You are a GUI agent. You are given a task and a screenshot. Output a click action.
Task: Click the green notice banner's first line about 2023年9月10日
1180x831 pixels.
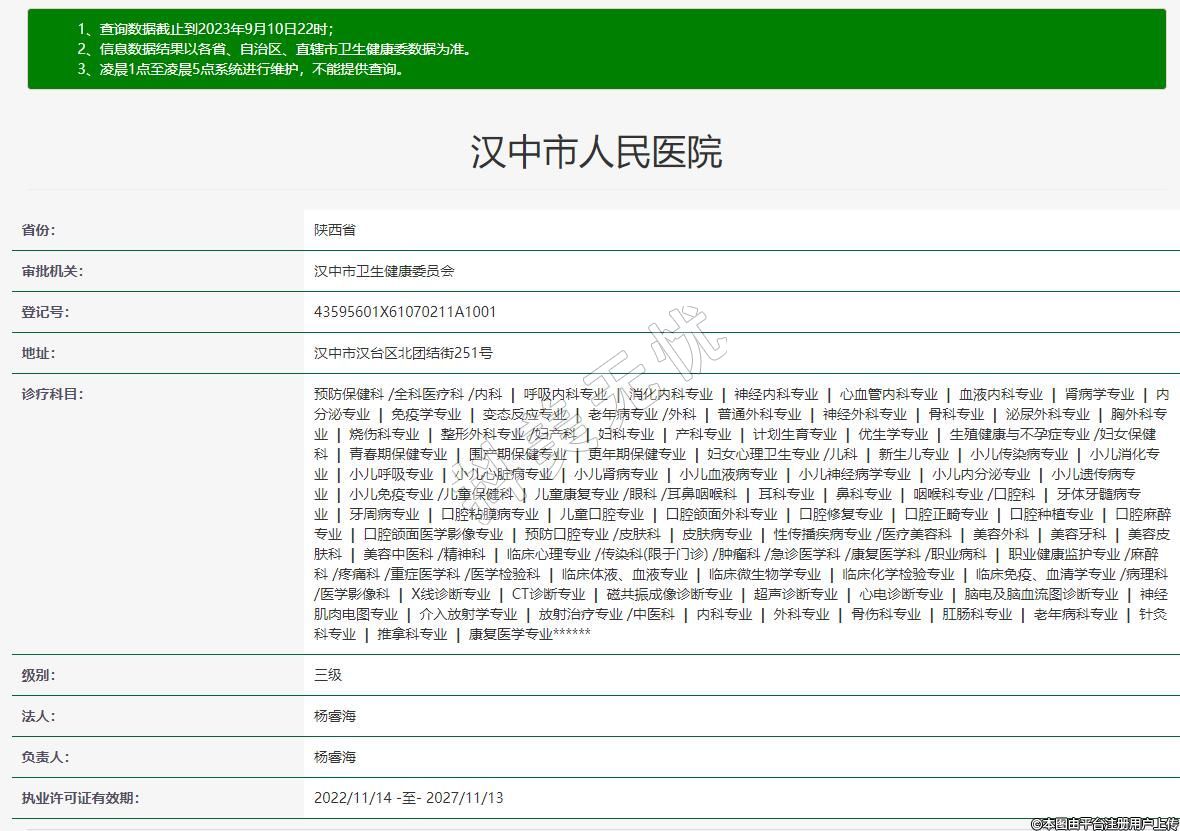[x=206, y=29]
